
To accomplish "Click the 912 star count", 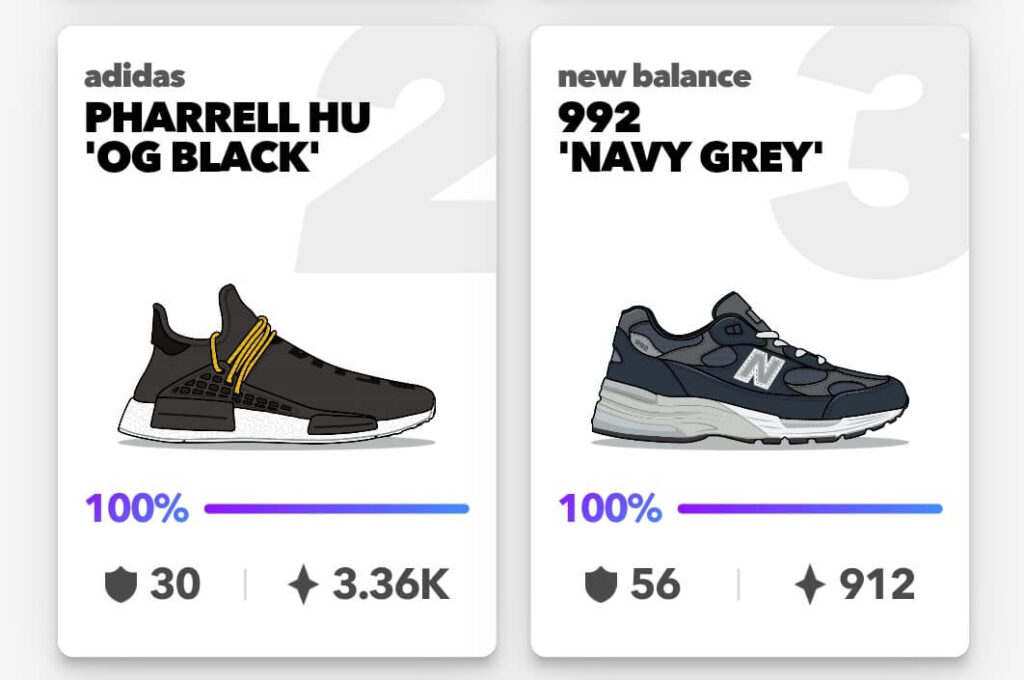I will (877, 584).
